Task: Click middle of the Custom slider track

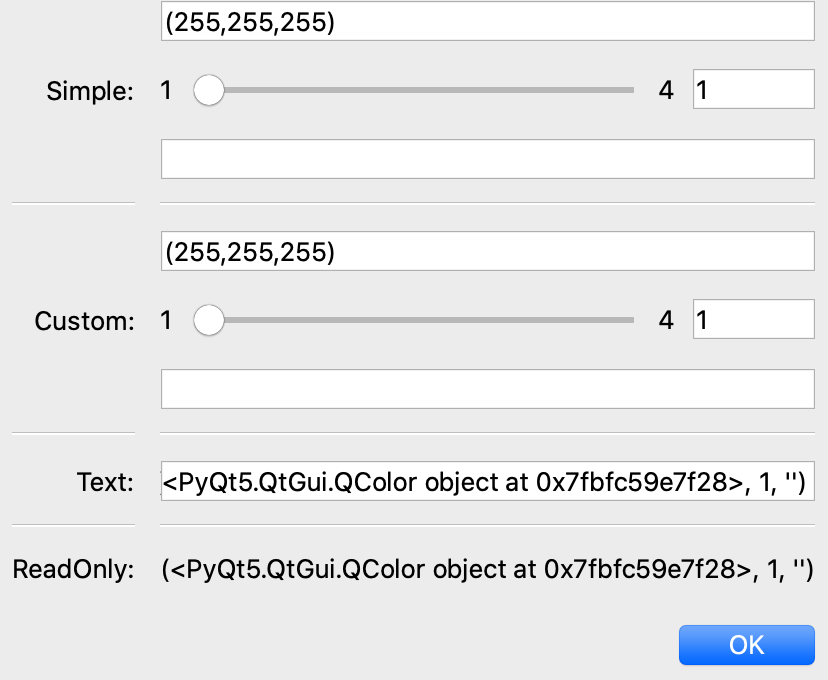Action: pyautogui.click(x=420, y=321)
